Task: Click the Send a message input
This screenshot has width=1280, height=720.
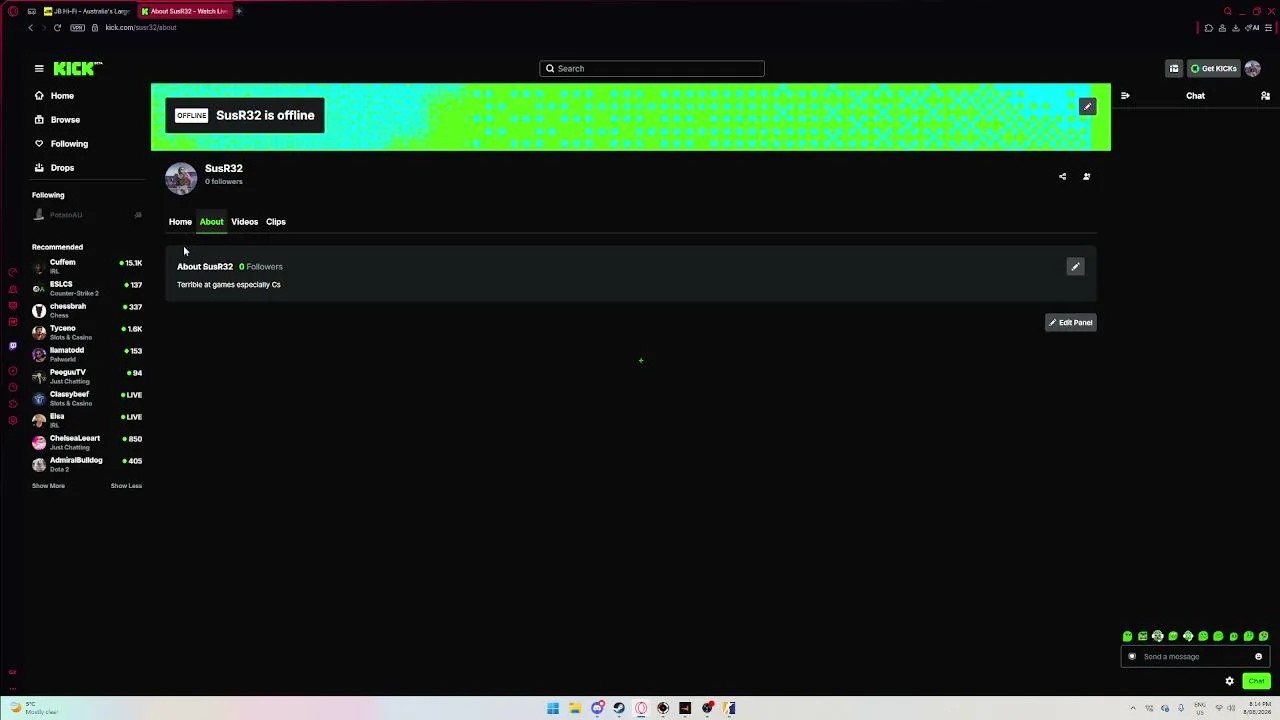Action: click(x=1195, y=657)
